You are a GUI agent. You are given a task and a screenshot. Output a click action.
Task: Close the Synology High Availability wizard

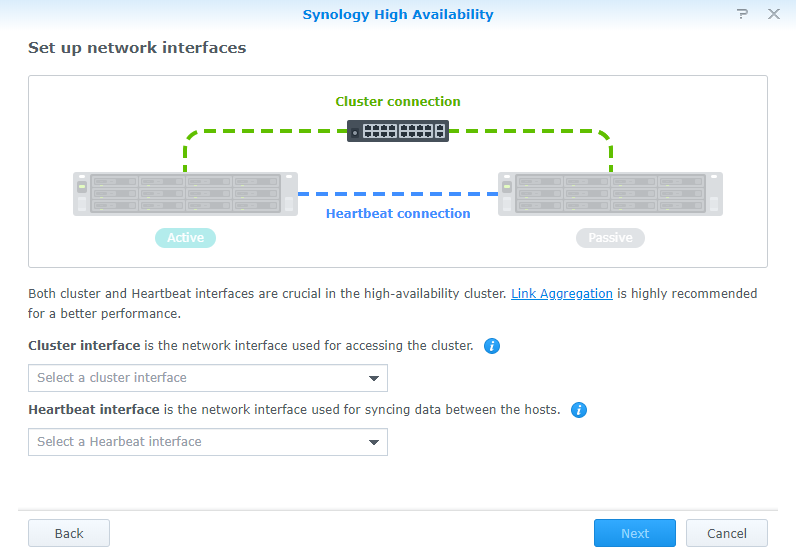tap(774, 14)
